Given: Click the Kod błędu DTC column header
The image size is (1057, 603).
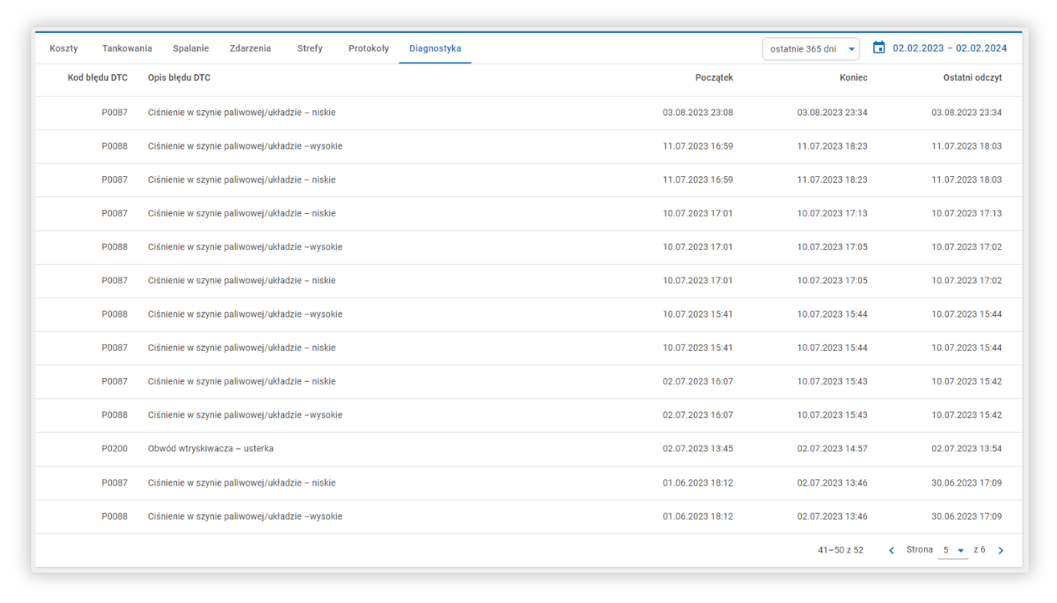Looking at the screenshot, I should click(98, 78).
